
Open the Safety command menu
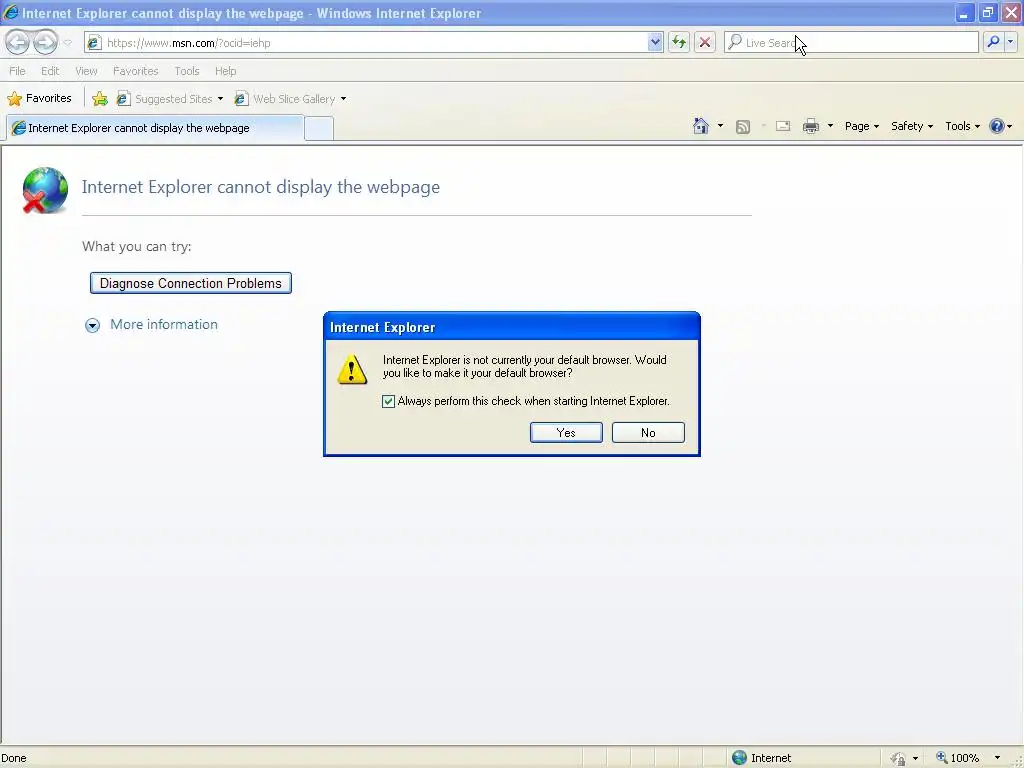912,126
